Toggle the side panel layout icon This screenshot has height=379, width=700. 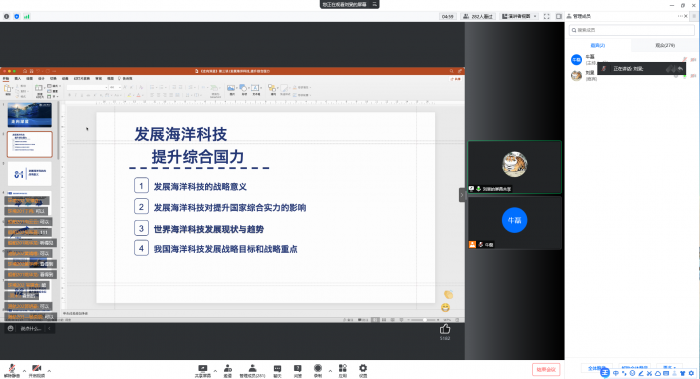click(558, 16)
